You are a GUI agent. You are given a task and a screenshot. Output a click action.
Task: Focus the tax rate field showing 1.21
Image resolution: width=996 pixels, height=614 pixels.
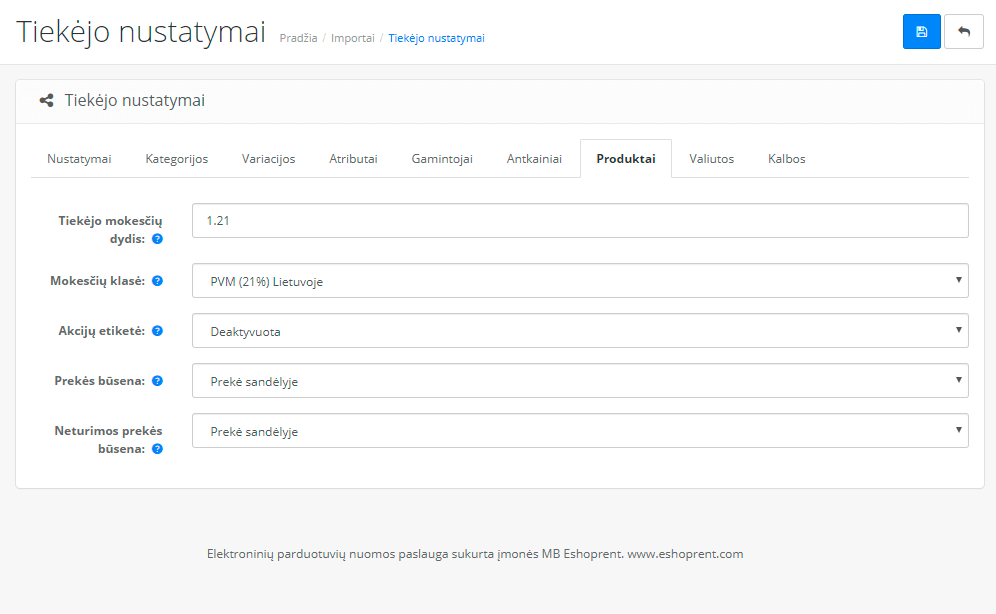tap(580, 220)
